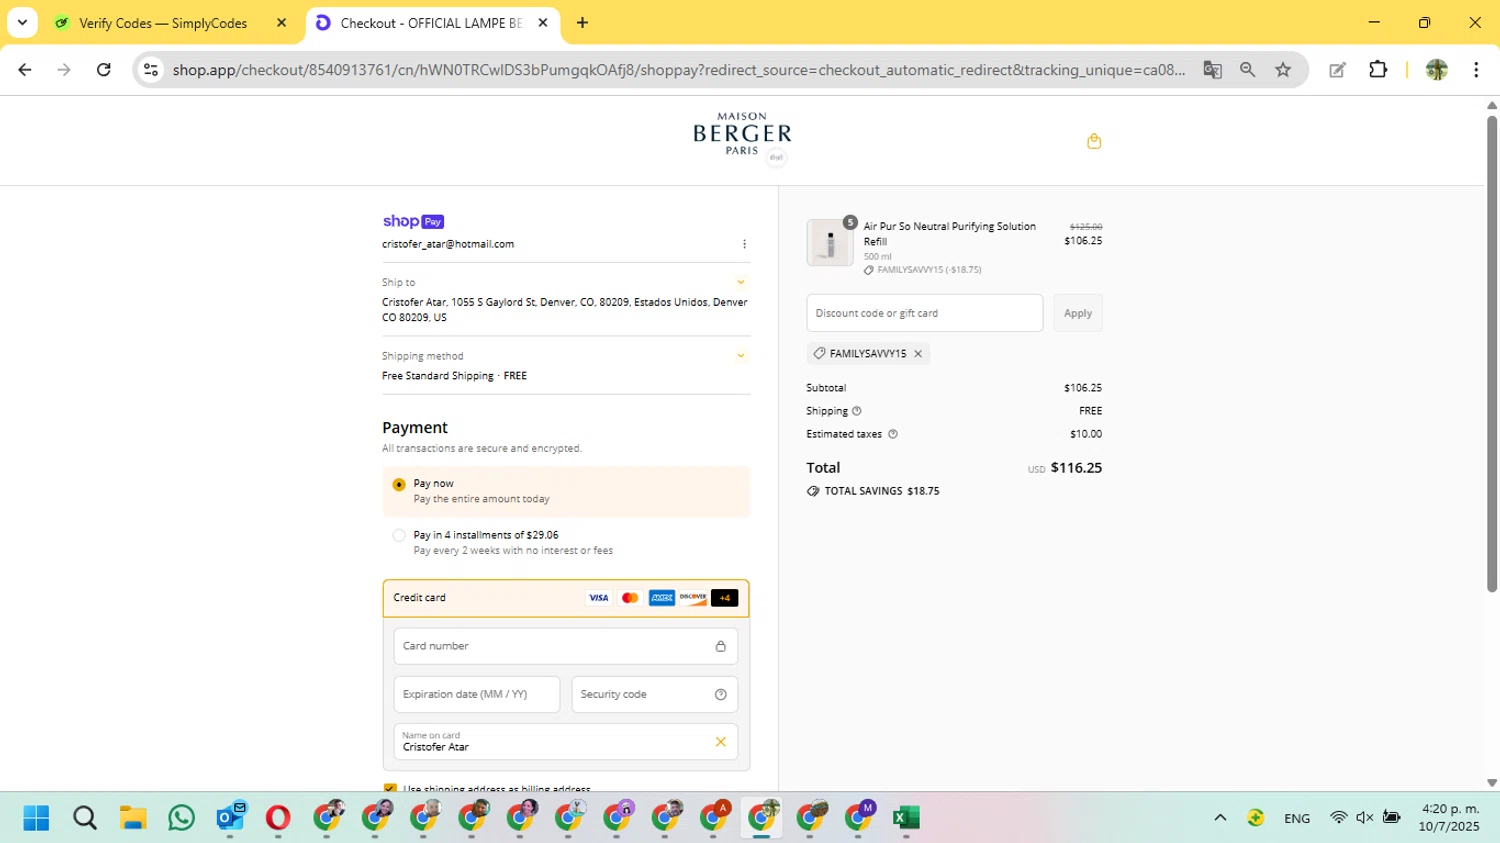Show security code help icon
1500x843 pixels.
[721, 694]
